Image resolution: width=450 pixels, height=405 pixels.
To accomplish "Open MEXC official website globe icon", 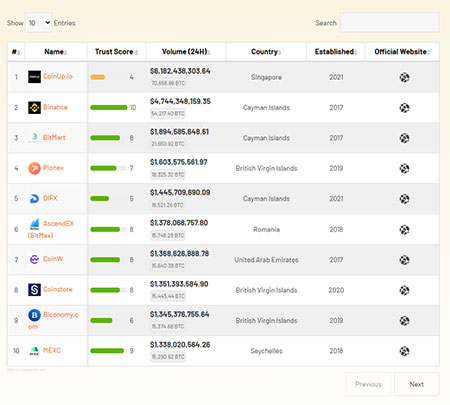I will (x=404, y=351).
